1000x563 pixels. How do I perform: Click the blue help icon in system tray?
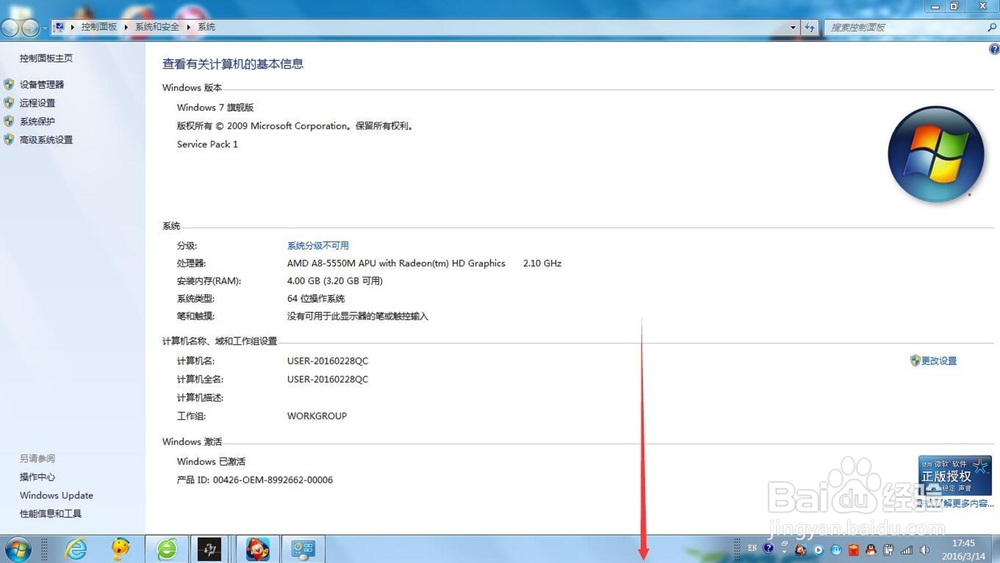tap(768, 548)
